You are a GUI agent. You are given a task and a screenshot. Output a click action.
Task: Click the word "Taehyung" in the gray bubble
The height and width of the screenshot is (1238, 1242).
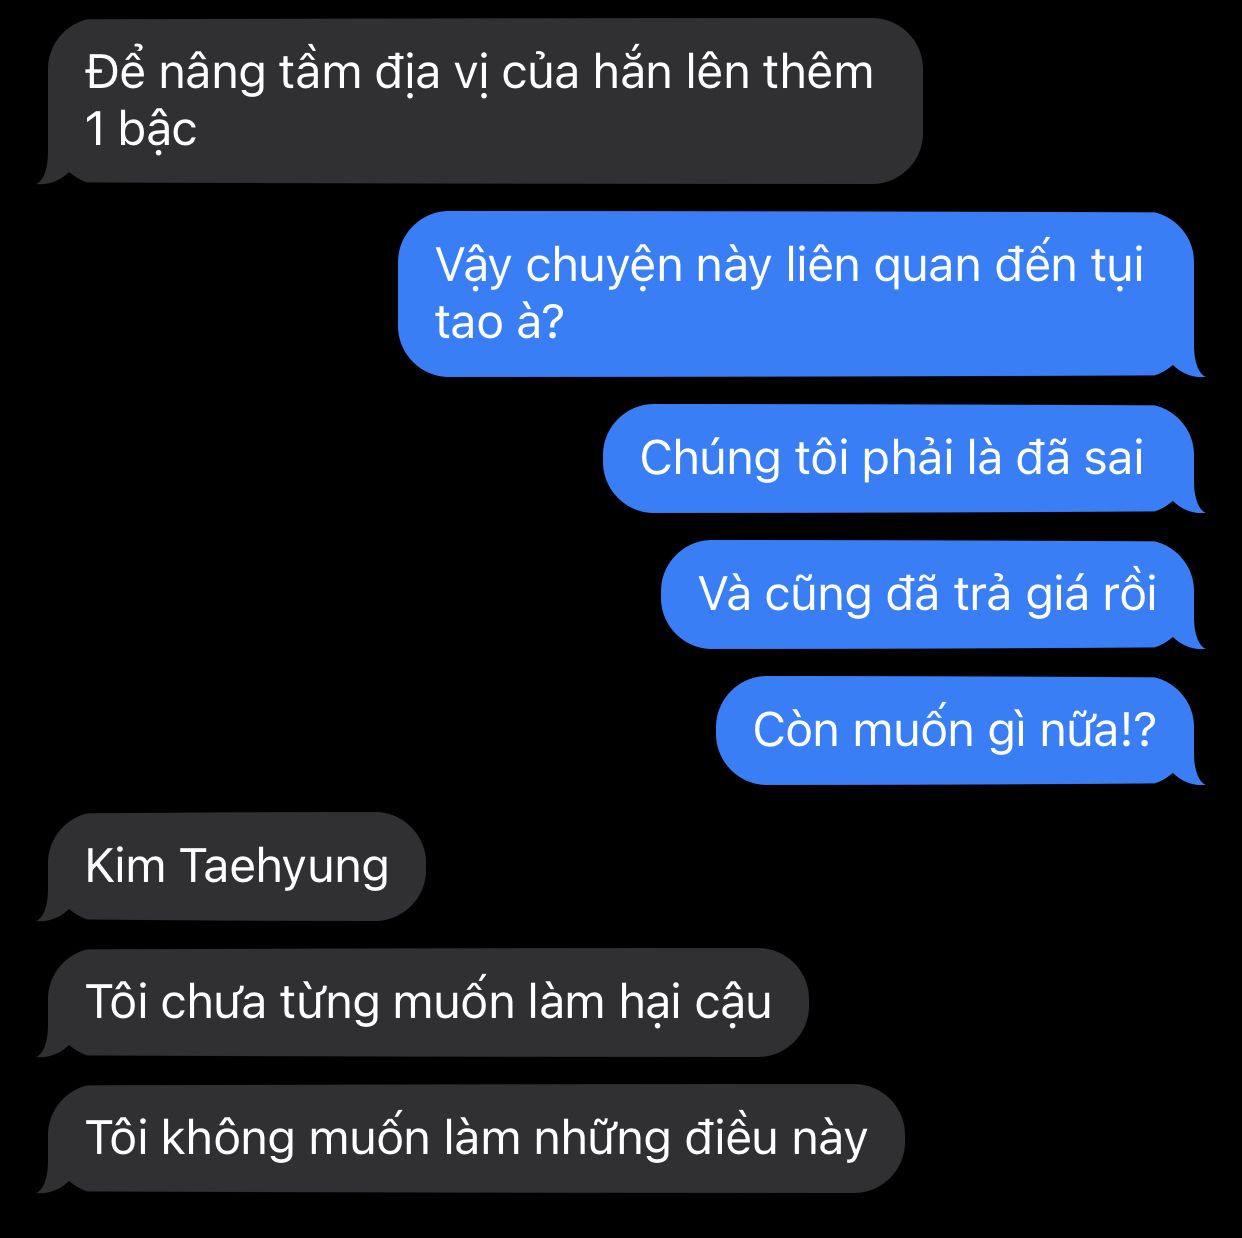284,867
